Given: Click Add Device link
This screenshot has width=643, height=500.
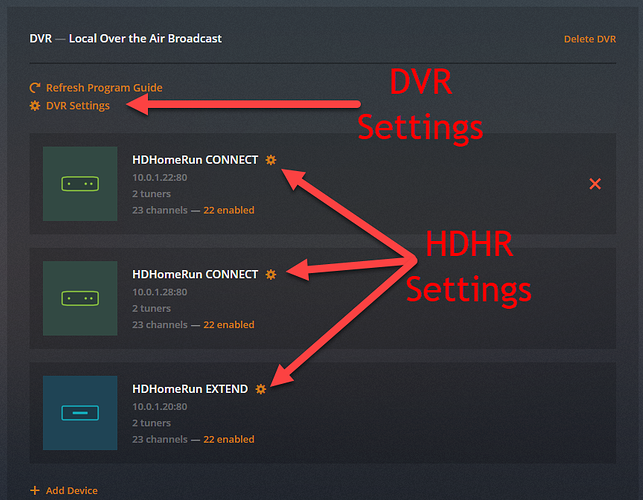Looking at the screenshot, I should (x=72, y=491).
